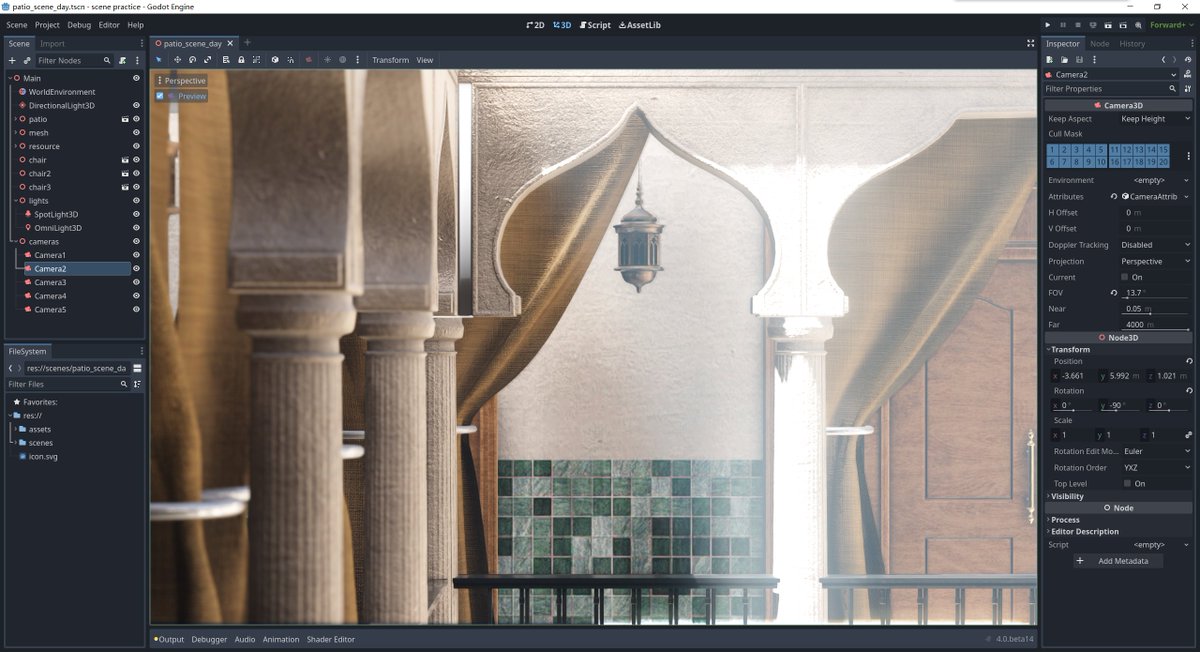Image resolution: width=1200 pixels, height=652 pixels.
Task: Enable the Current camera checkbox
Action: click(1126, 277)
